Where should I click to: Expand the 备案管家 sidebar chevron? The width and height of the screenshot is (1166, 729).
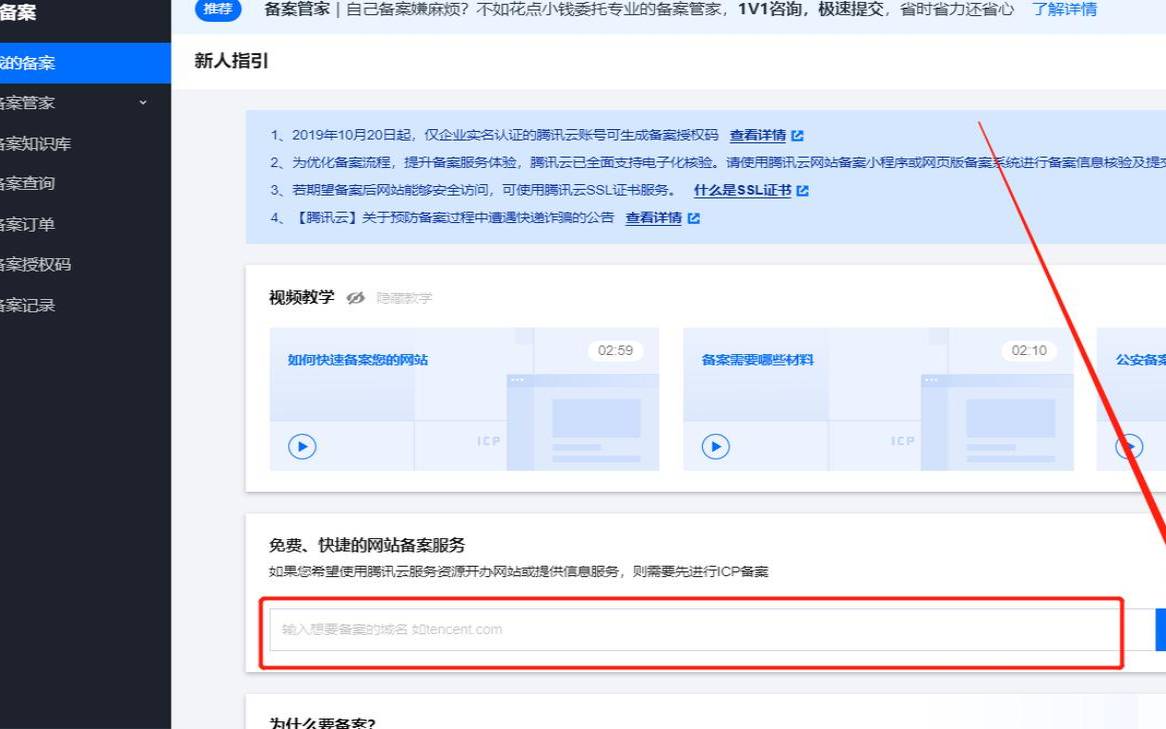[144, 103]
